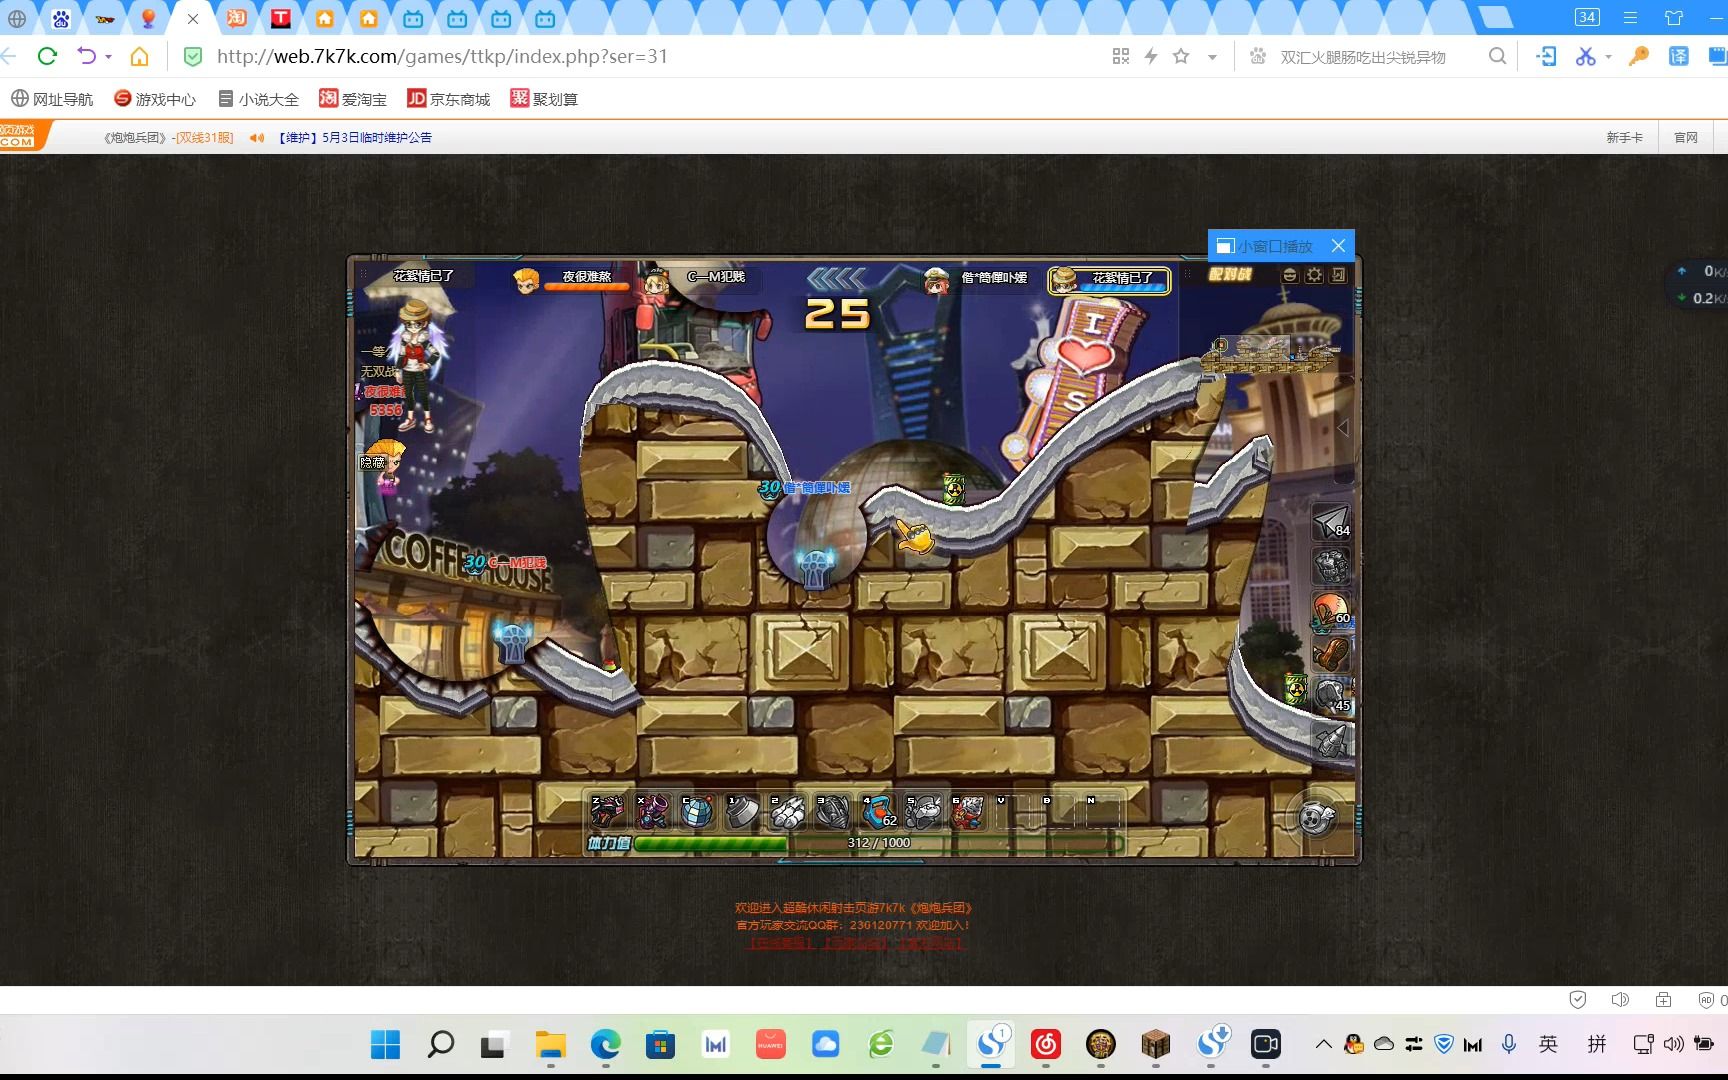
Task: Click the highlighted player 花絮情已了 in the turn bar
Action: click(1108, 280)
